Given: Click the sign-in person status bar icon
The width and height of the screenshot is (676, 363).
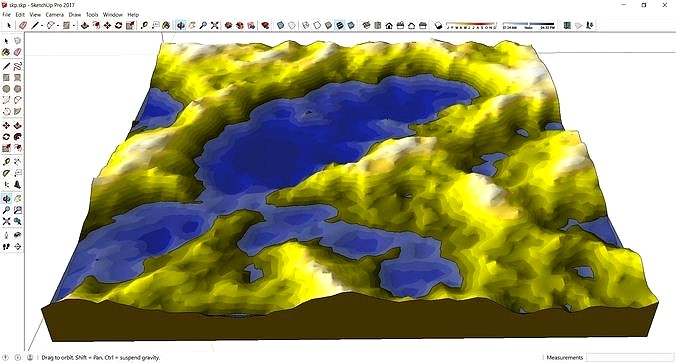Looking at the screenshot, I should (x=30, y=357).
